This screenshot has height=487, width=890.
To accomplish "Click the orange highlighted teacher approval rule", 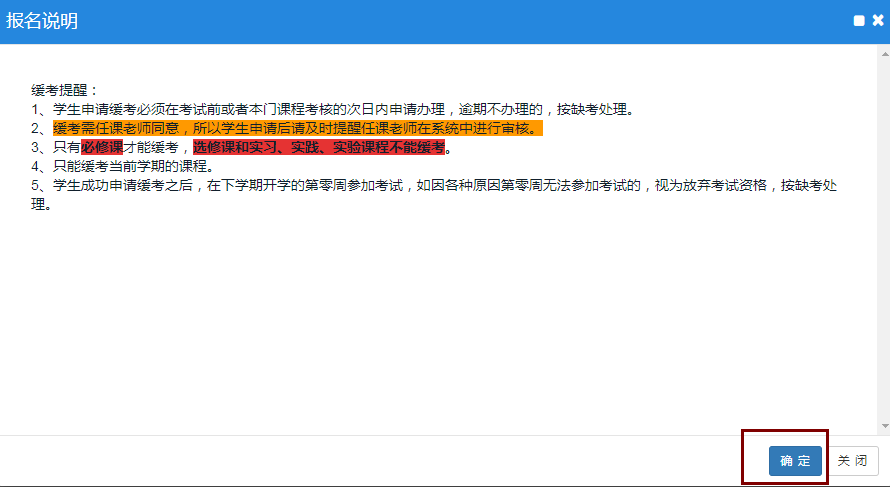I will point(297,128).
